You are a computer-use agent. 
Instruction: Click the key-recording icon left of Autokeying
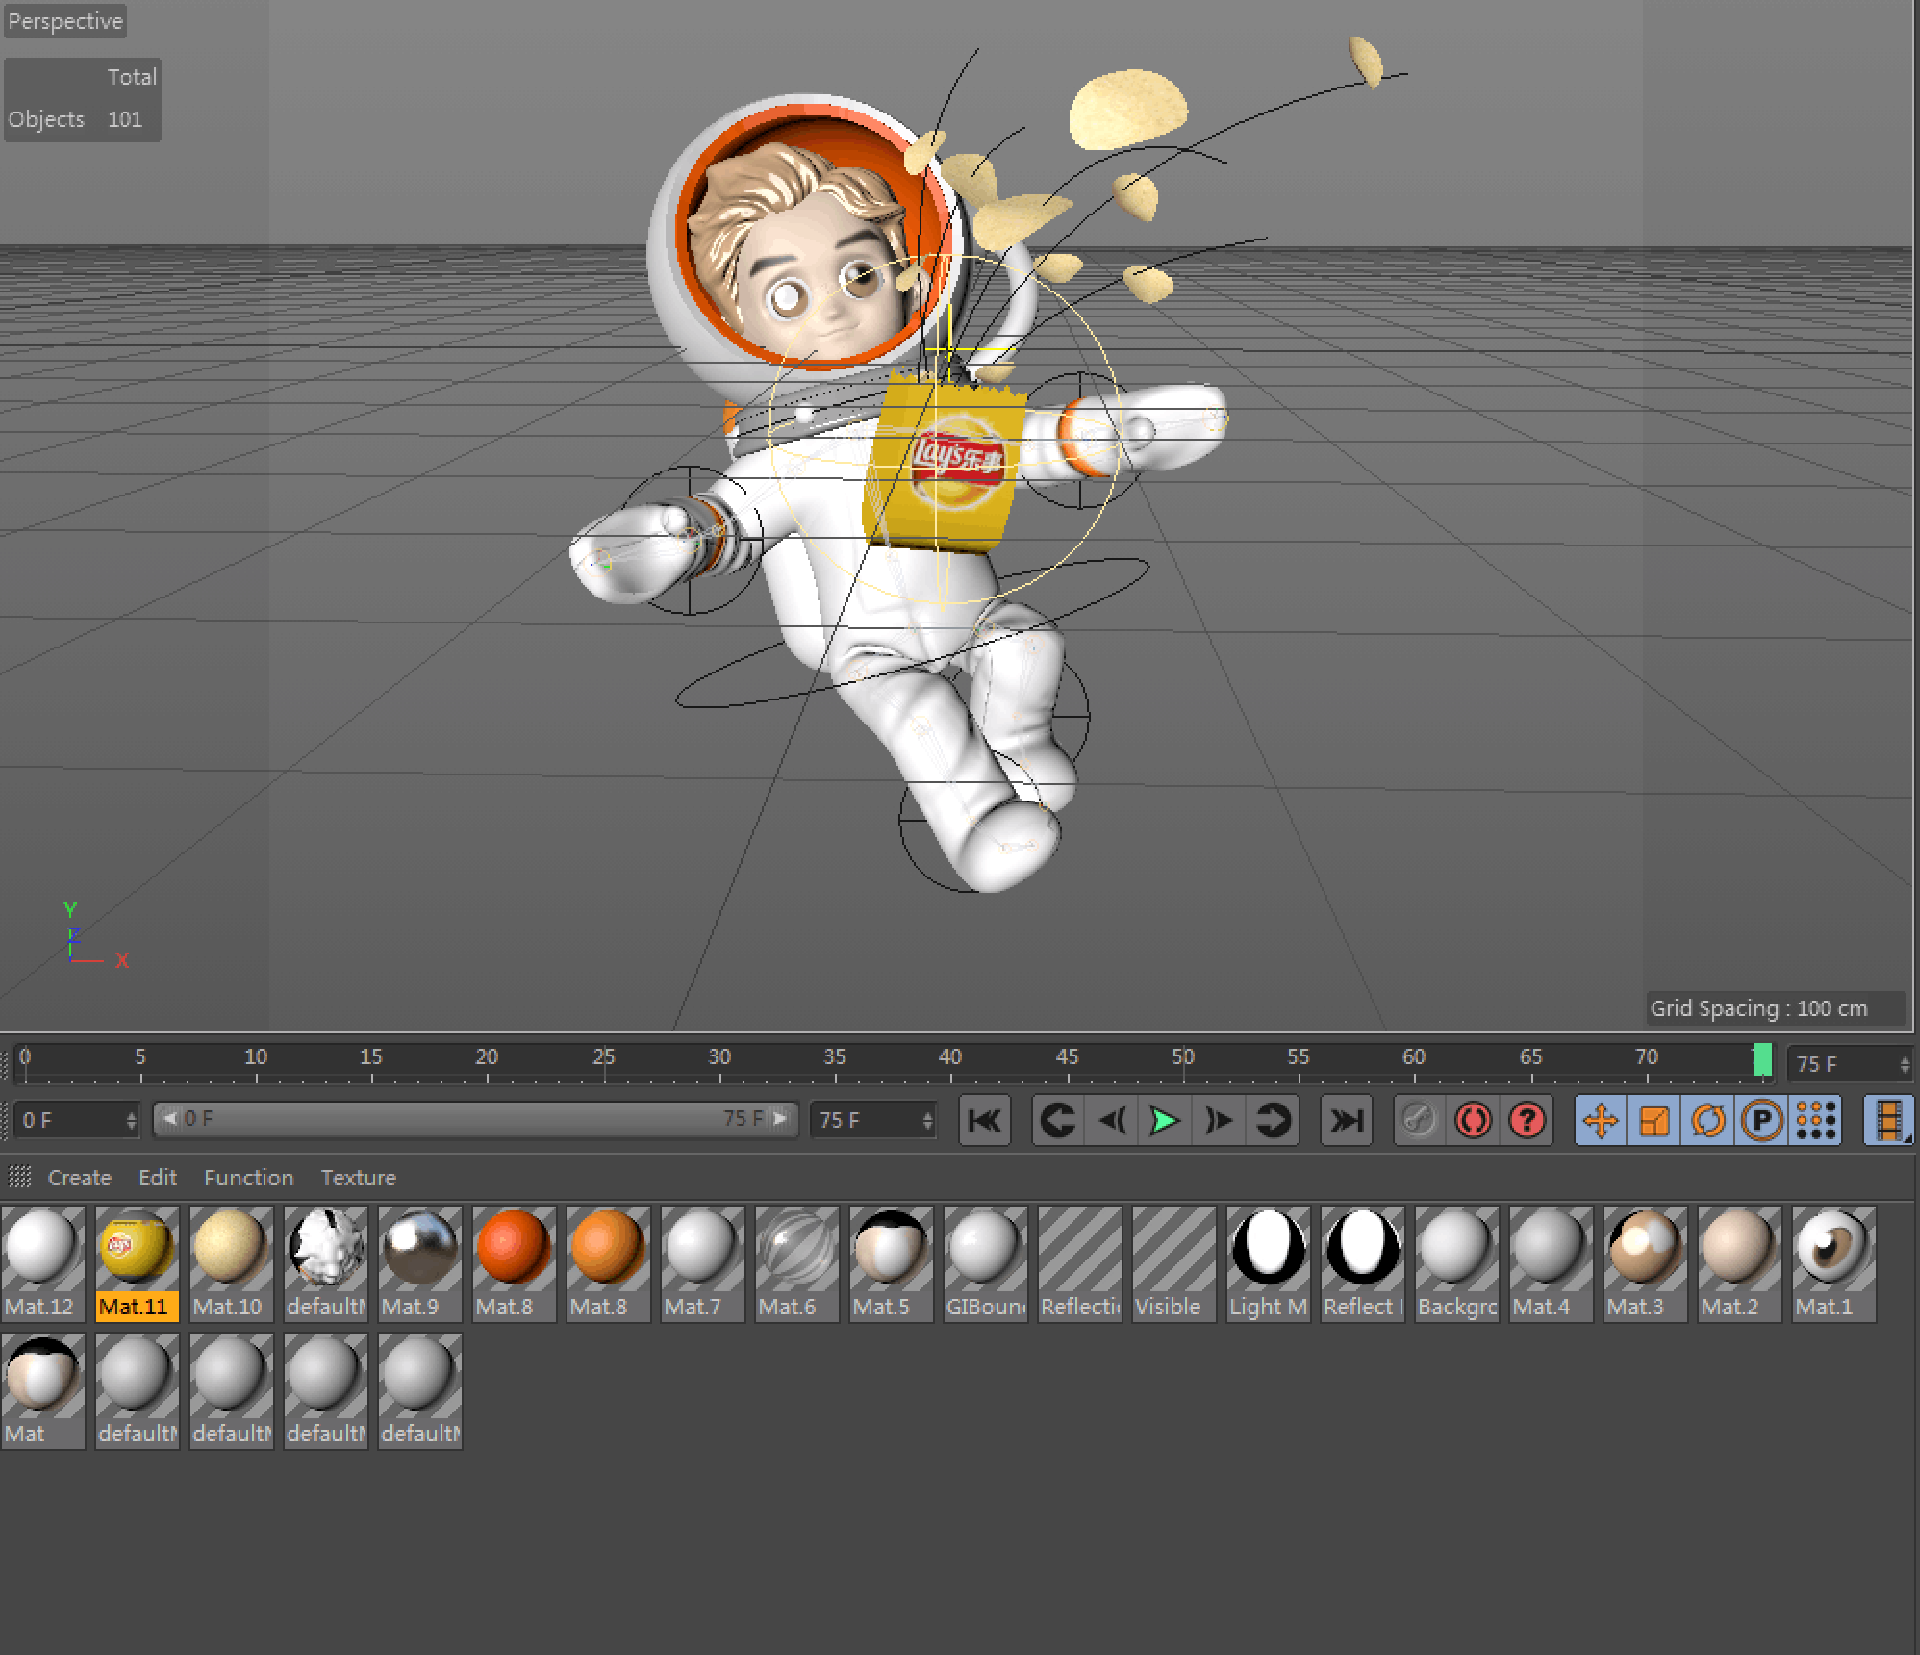pyautogui.click(x=1419, y=1120)
